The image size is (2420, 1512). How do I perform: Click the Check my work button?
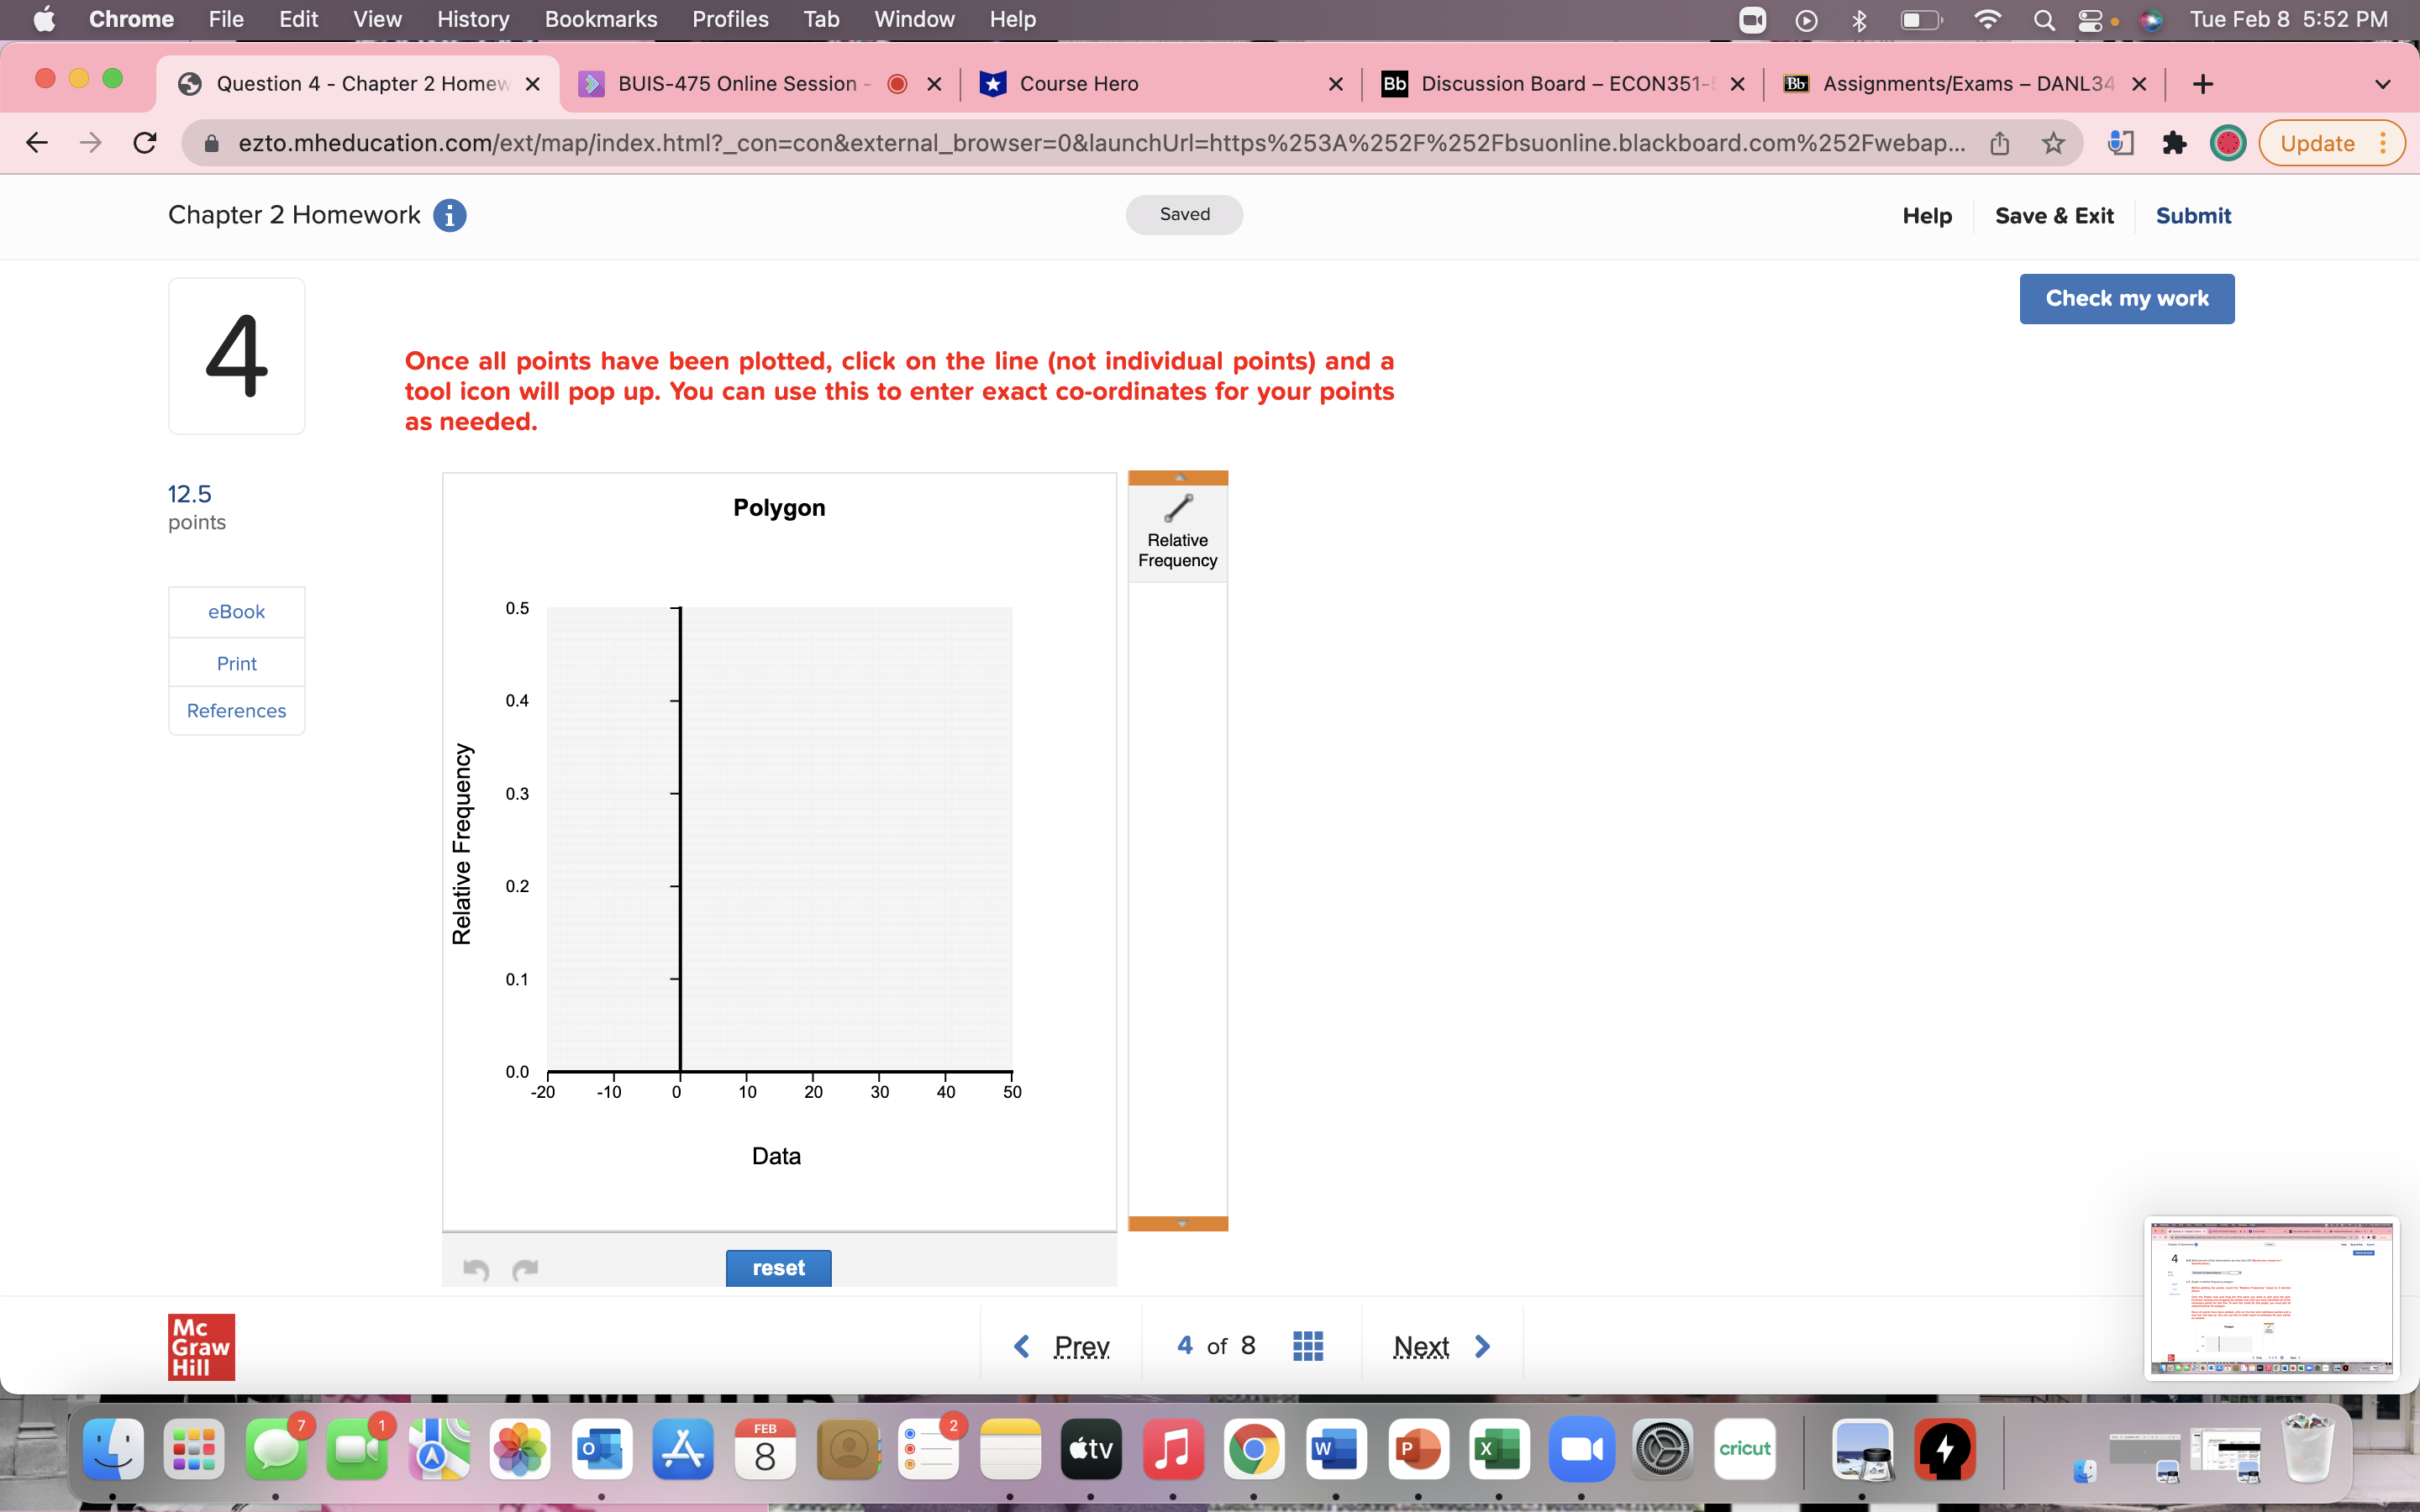(2126, 298)
